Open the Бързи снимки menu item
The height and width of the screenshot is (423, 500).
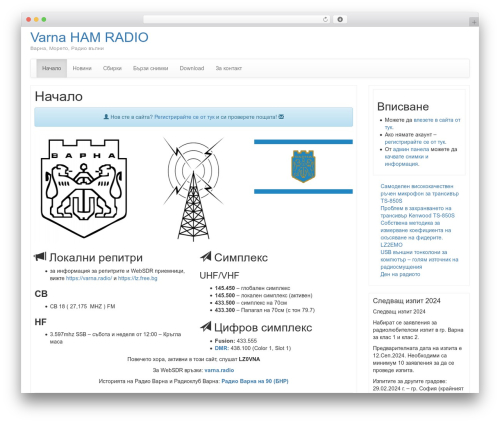click(150, 68)
